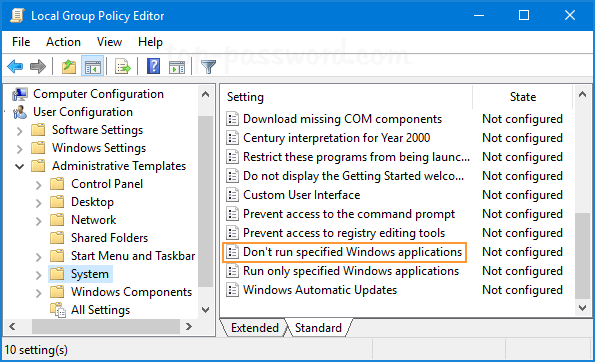The height and width of the screenshot is (362, 595).
Task: Go up one level with folder icon
Action: tap(69, 67)
